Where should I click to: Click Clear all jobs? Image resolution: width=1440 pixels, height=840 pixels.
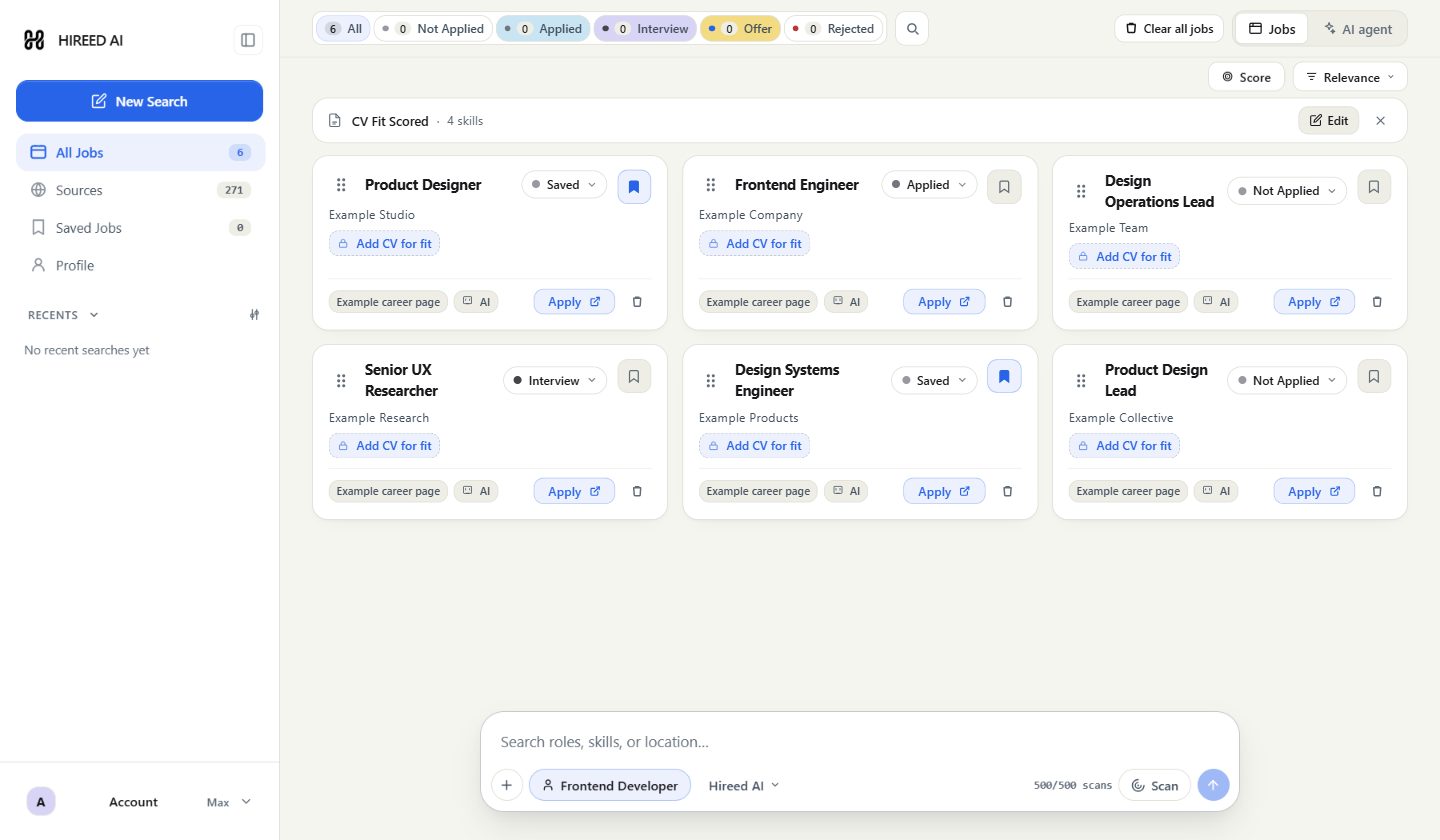pyautogui.click(x=1169, y=29)
